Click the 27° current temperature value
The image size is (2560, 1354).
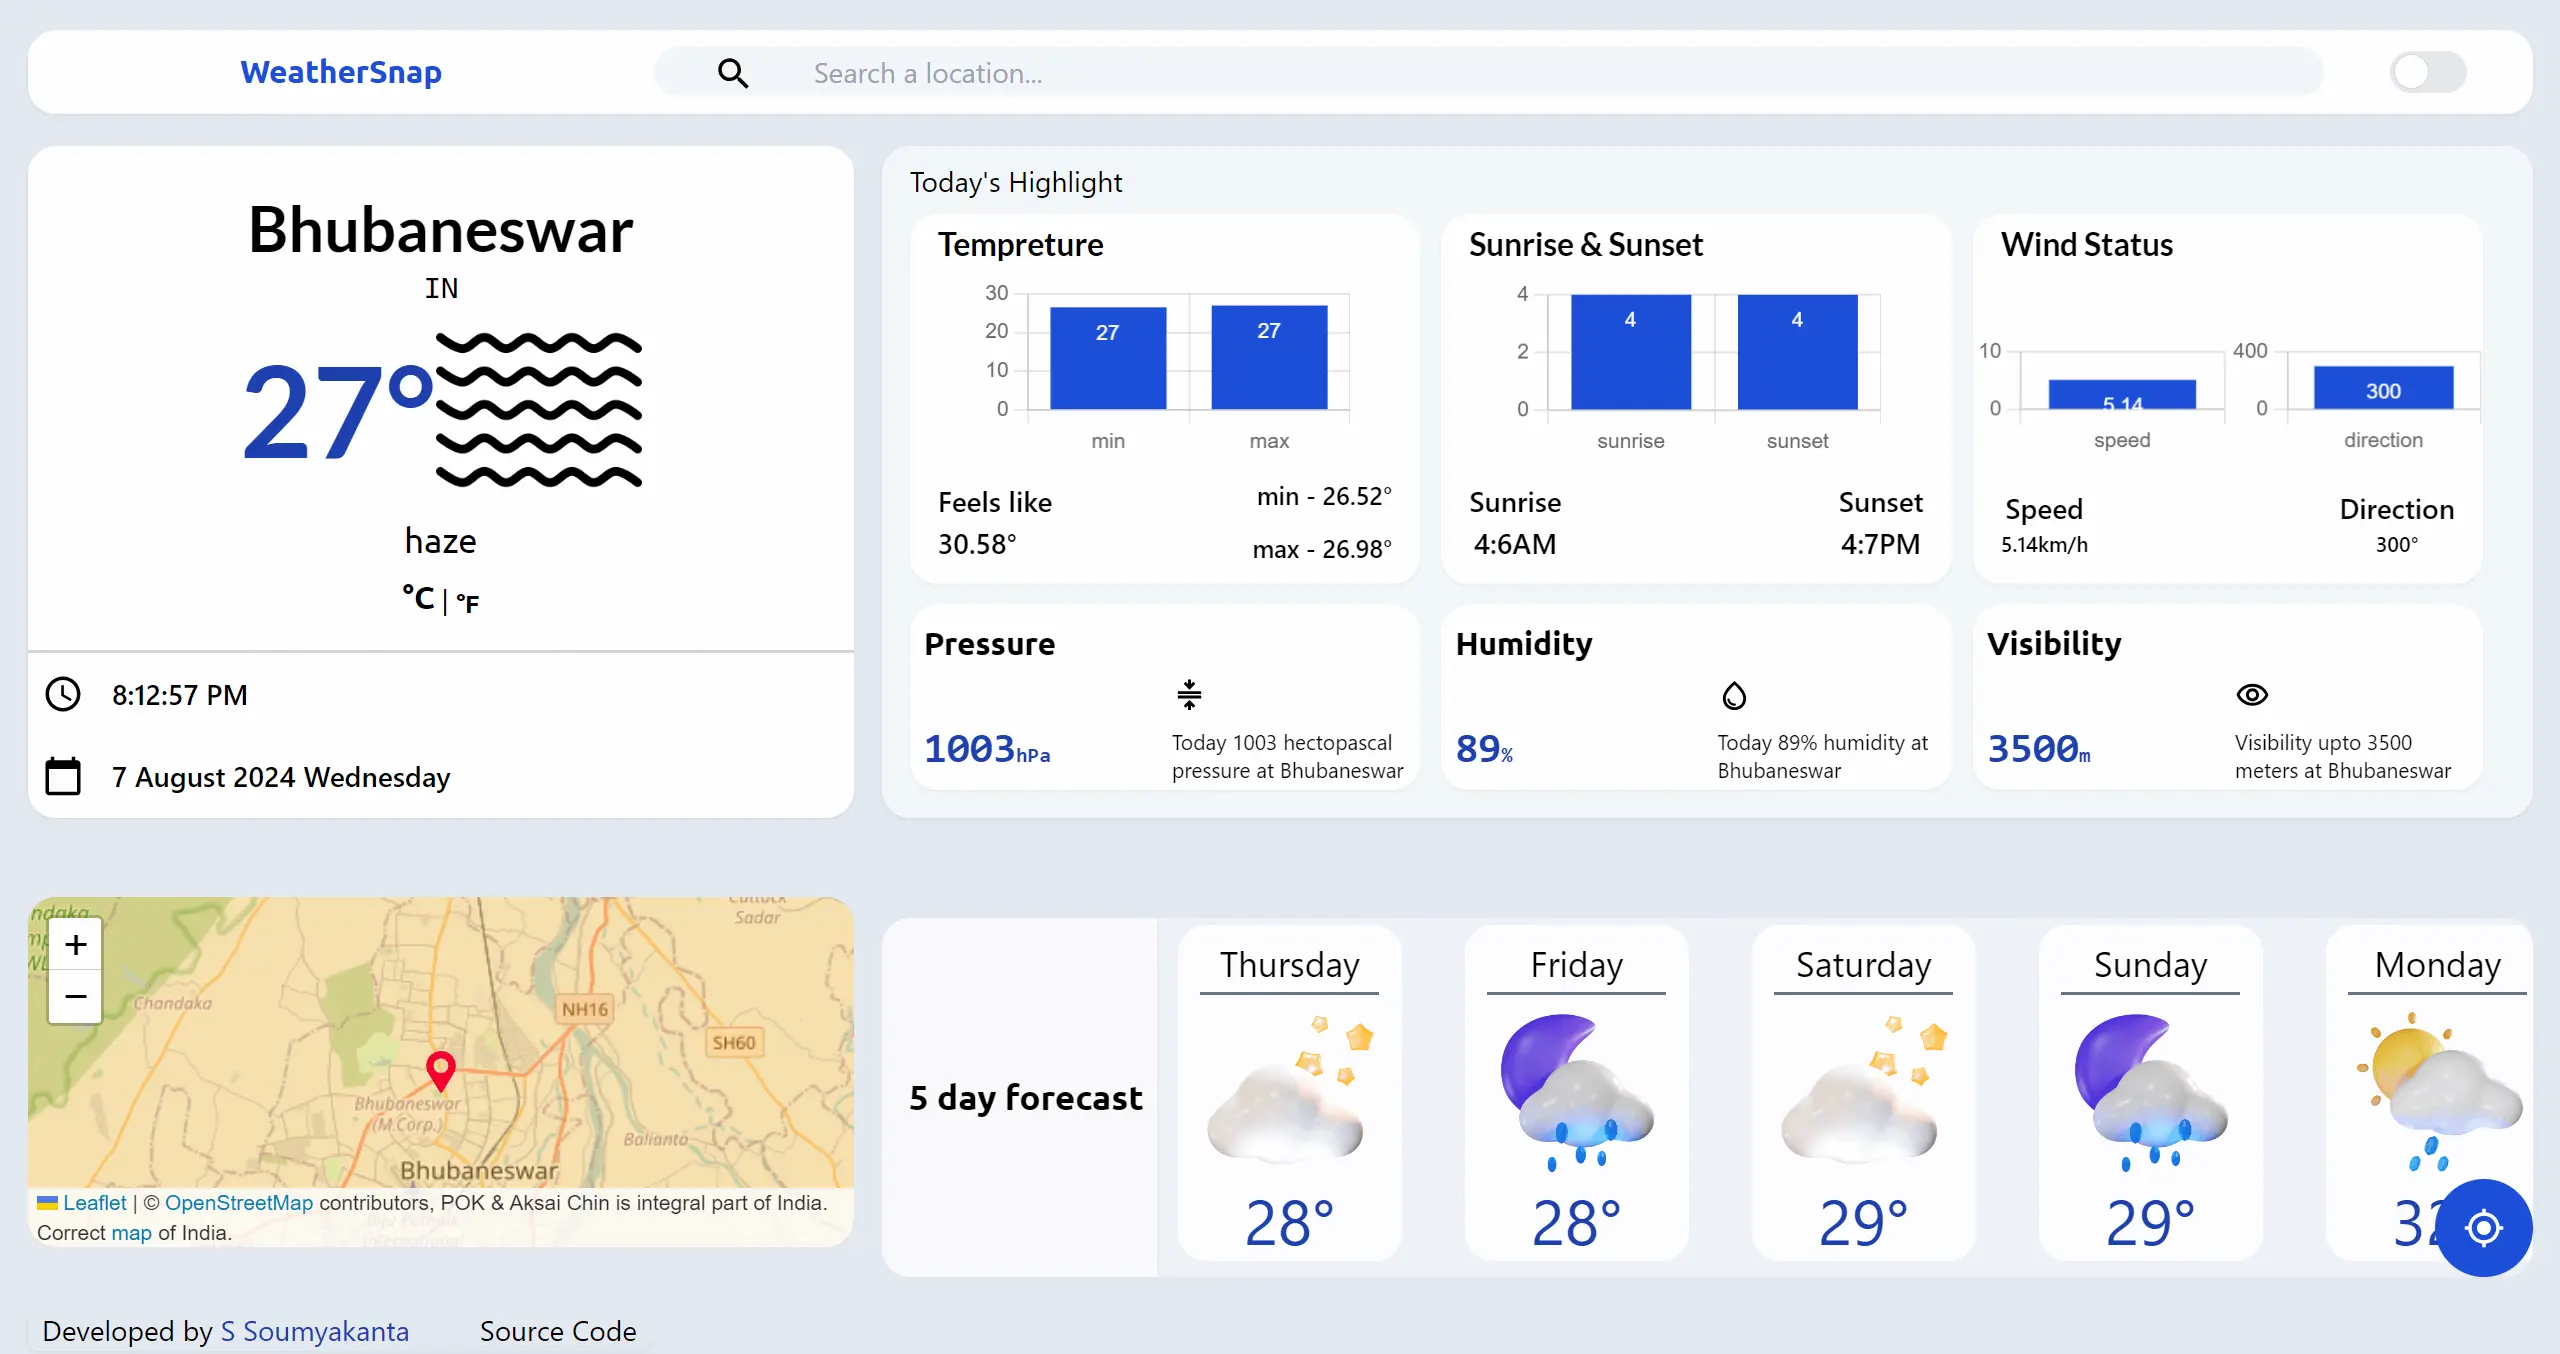coord(337,412)
